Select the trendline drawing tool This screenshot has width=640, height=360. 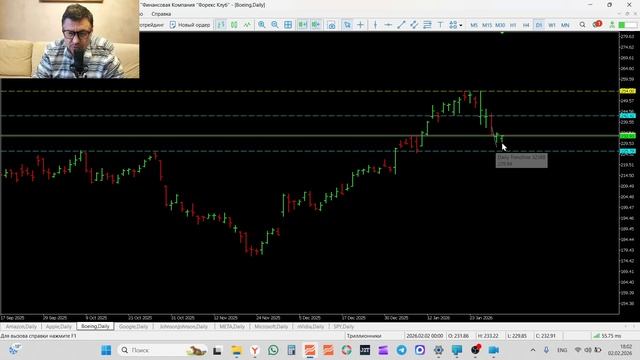click(401, 25)
